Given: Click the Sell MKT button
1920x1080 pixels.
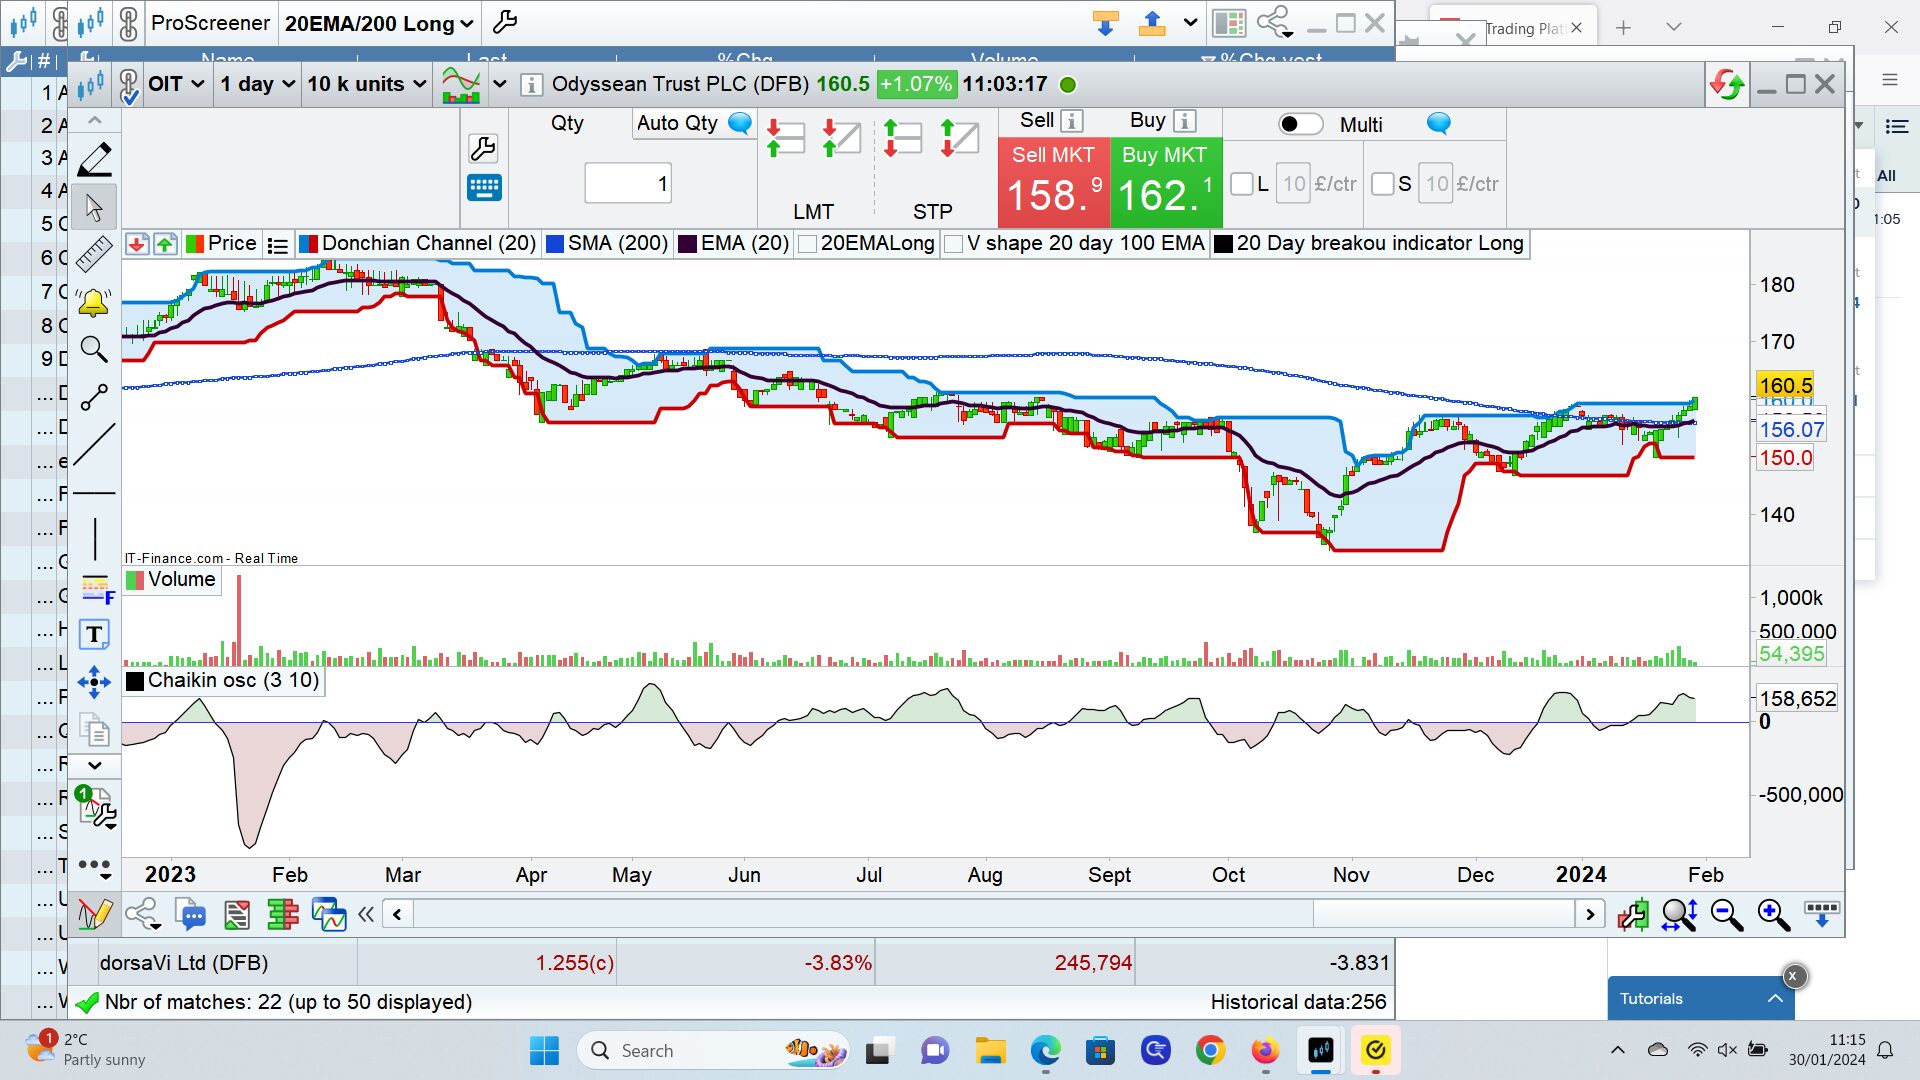Looking at the screenshot, I should pyautogui.click(x=1053, y=182).
